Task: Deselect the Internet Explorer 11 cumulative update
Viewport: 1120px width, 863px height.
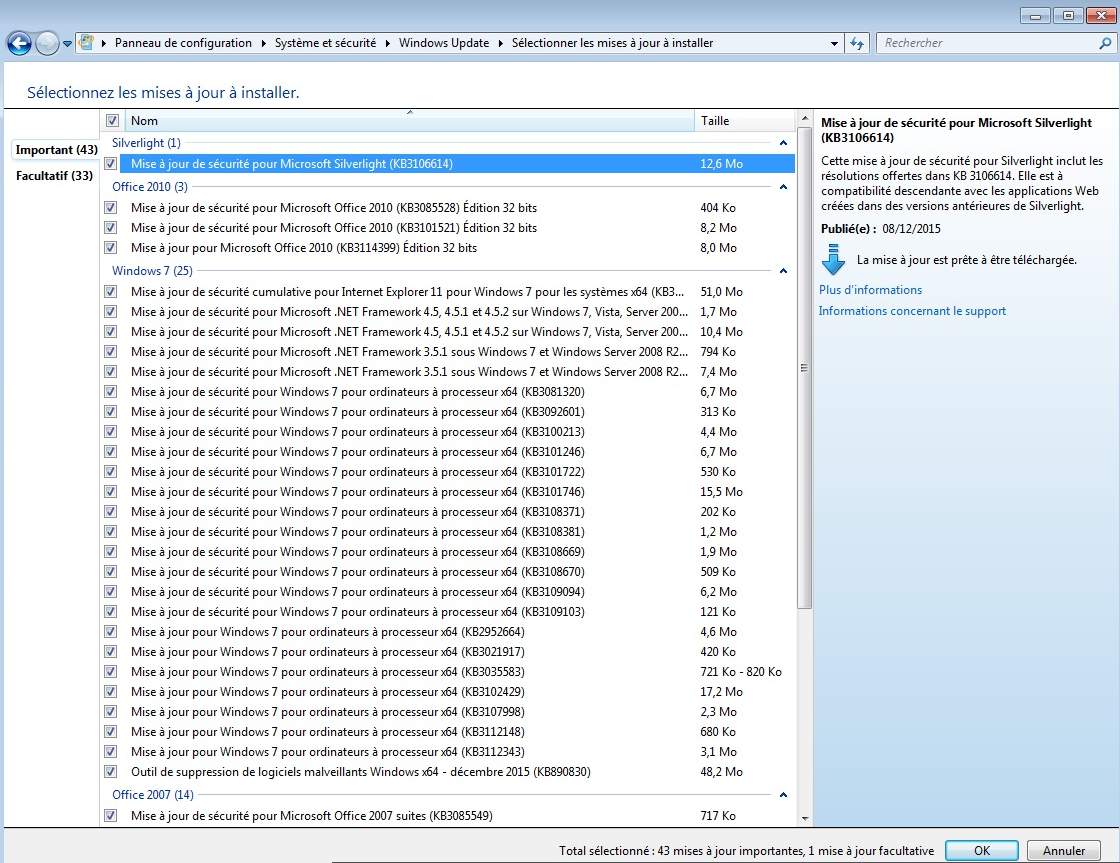Action: tap(110, 292)
